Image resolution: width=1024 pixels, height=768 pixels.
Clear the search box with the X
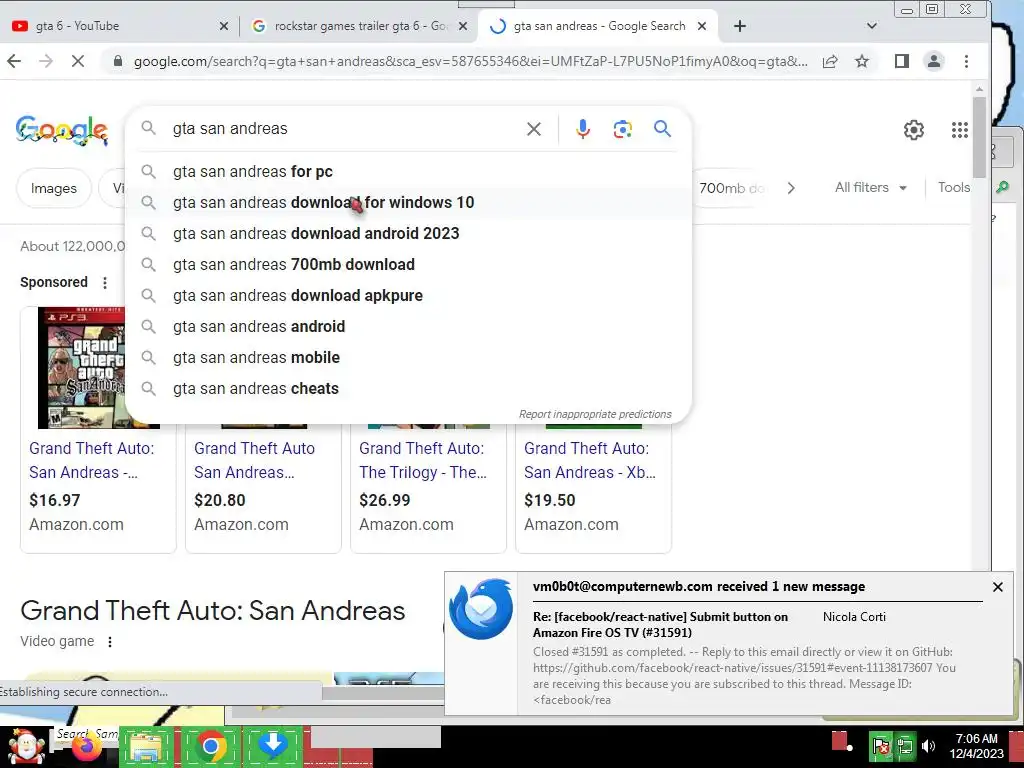pyautogui.click(x=534, y=129)
